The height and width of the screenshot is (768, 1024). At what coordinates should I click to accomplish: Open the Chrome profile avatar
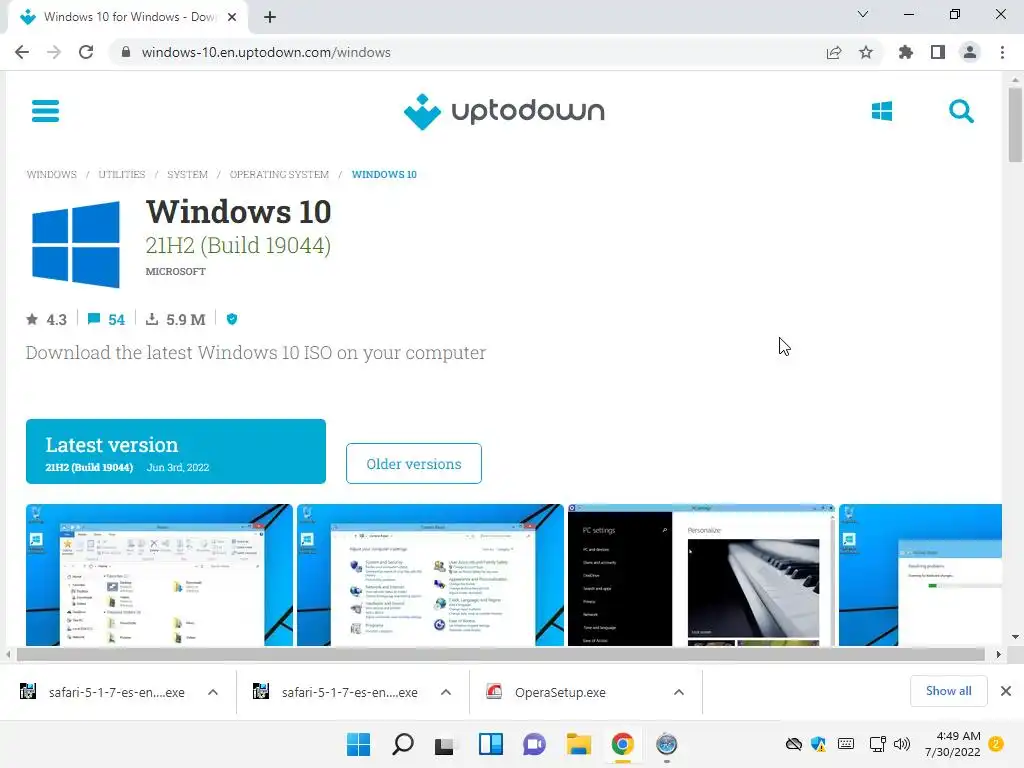970,52
